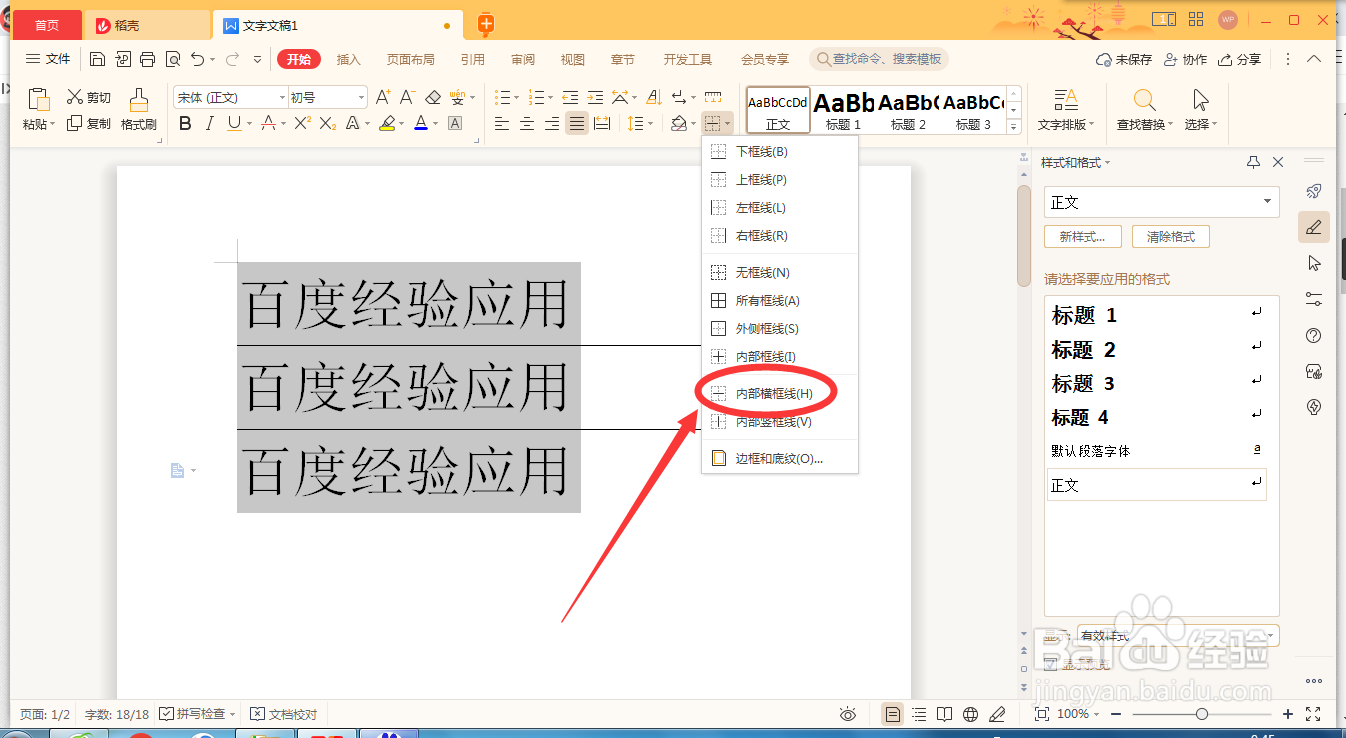Open the current style dropdown showing 正文
Viewport: 1346px width, 738px height.
[x=1161, y=202]
